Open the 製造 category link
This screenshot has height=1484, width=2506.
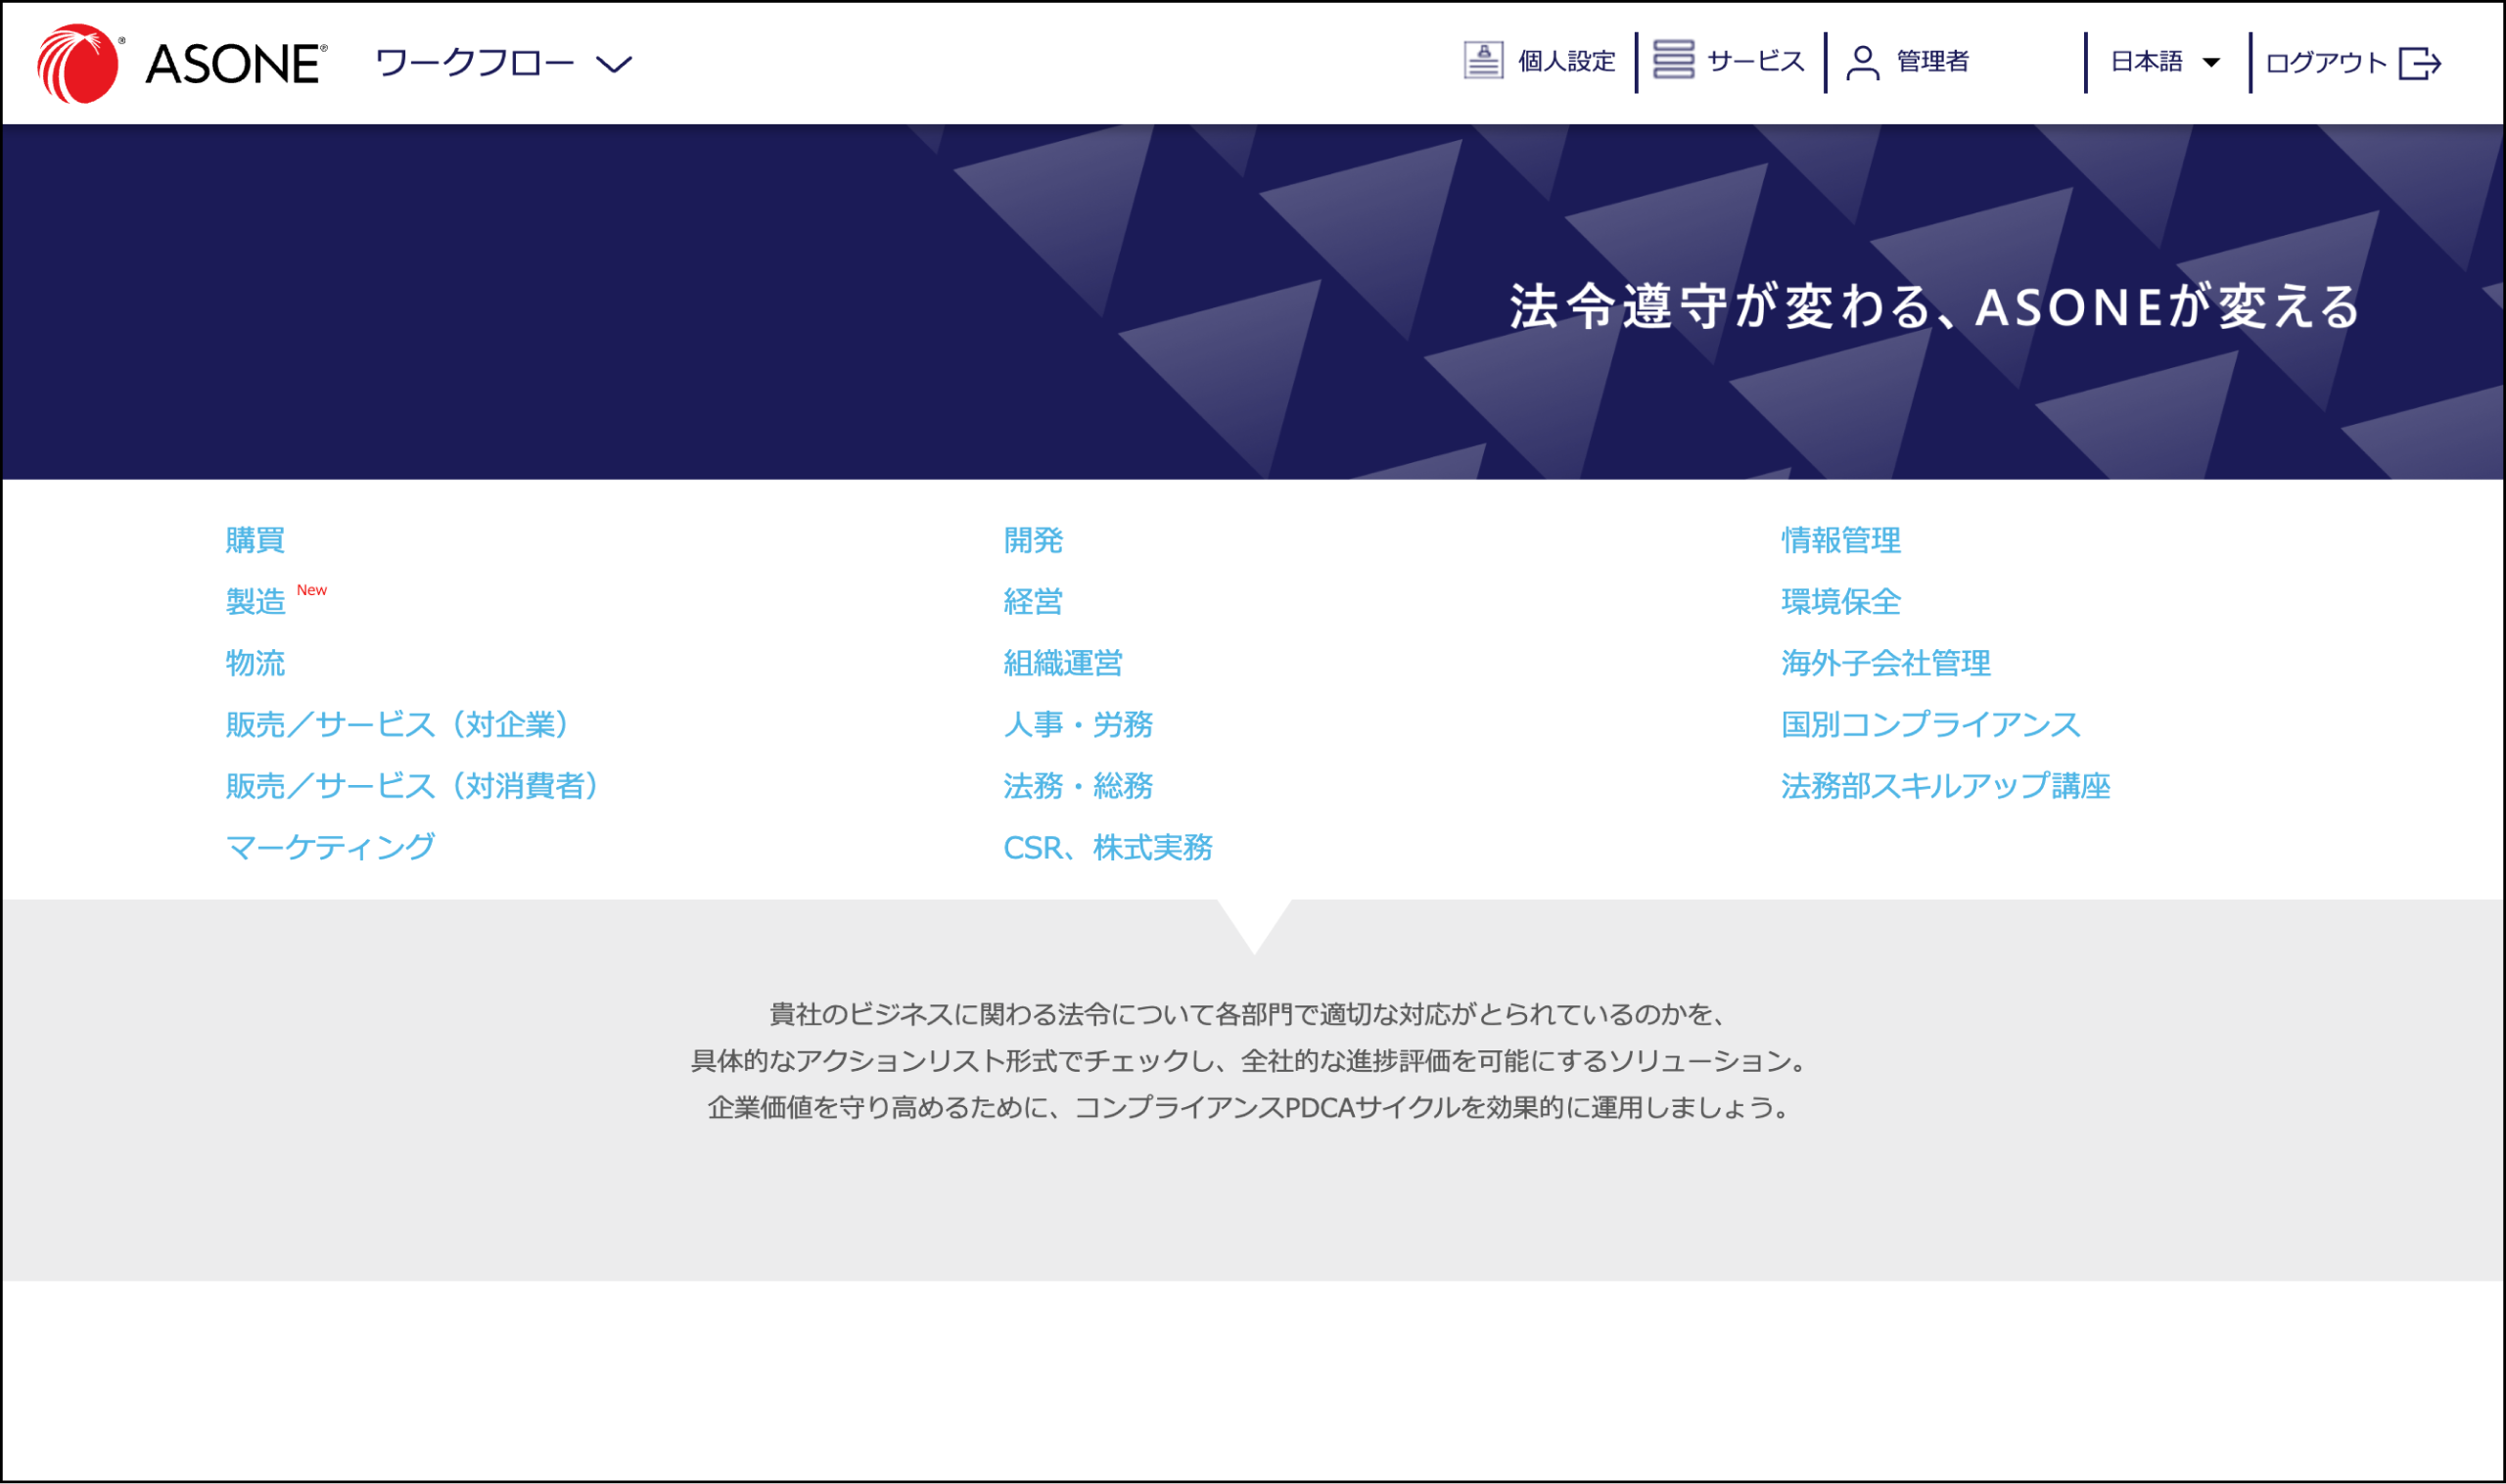coord(255,602)
